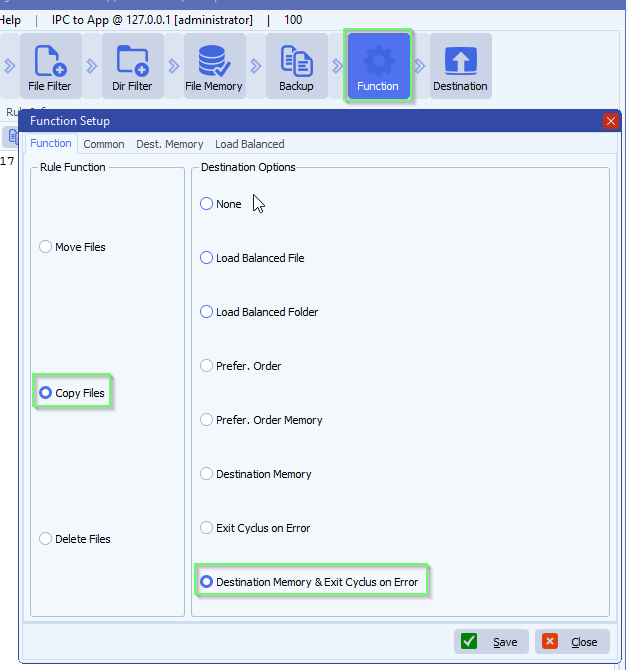Open the Help menu
This screenshot has width=628, height=670.
pyautogui.click(x=10, y=20)
